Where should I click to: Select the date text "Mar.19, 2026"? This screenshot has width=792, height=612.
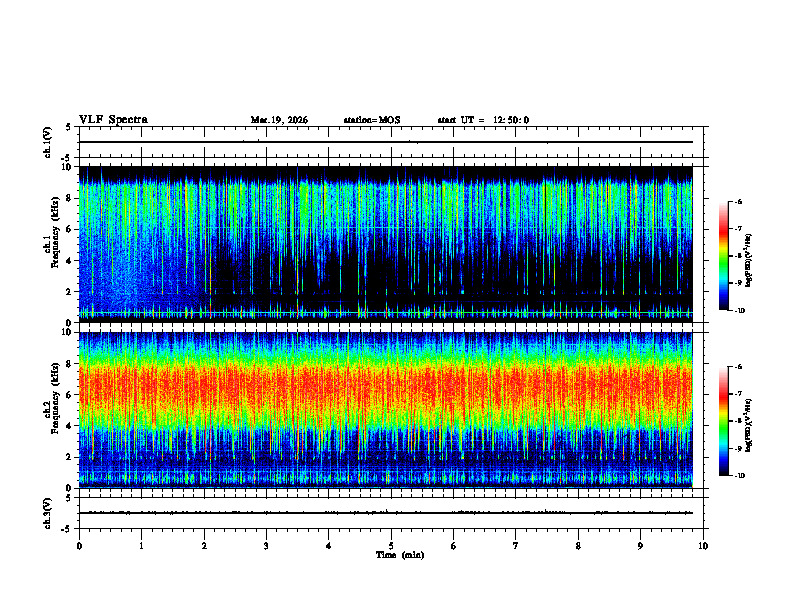point(279,120)
